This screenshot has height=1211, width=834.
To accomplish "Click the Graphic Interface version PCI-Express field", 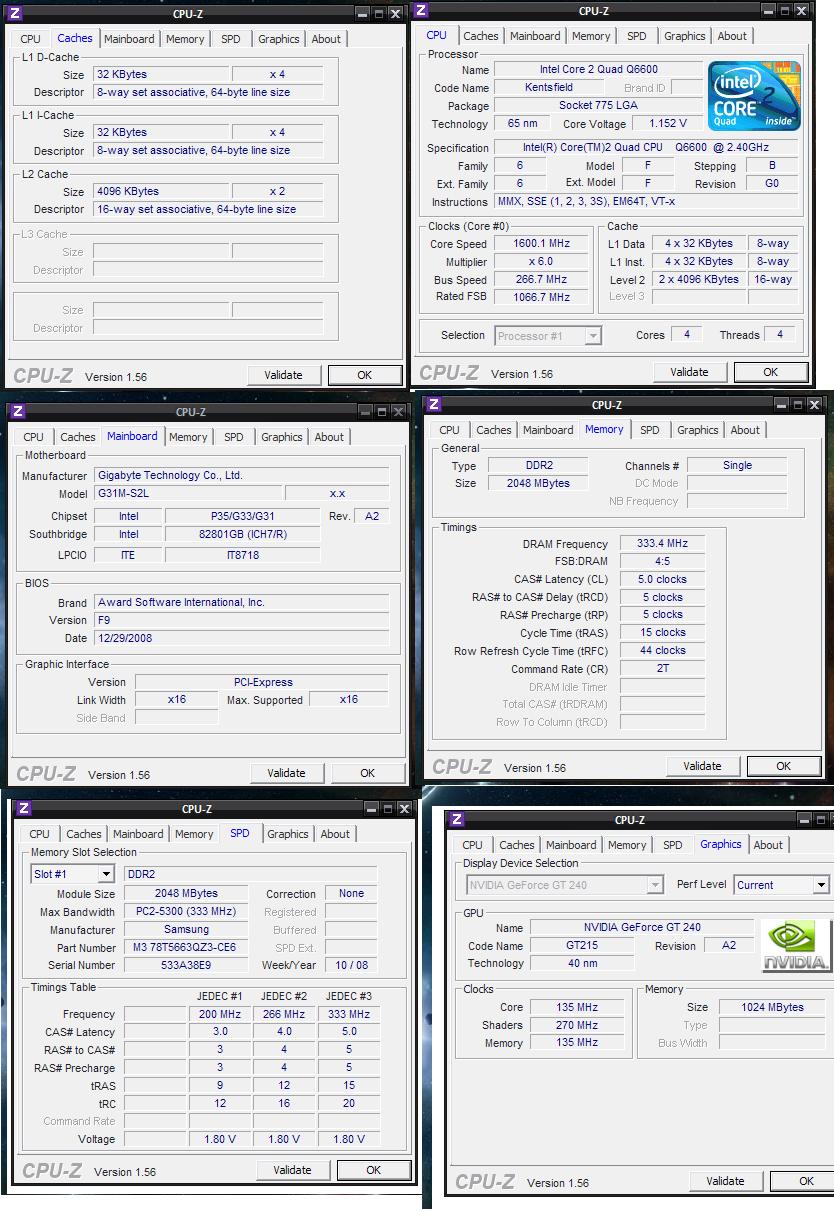I will [x=262, y=683].
